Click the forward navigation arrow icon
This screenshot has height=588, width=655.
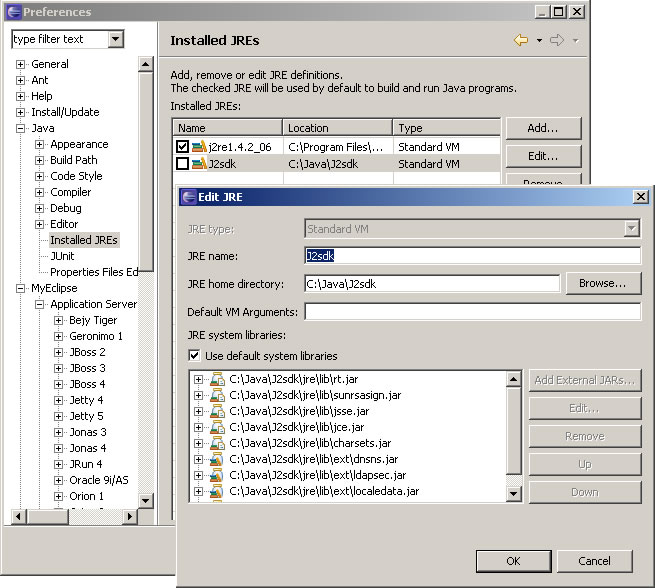tap(557, 41)
